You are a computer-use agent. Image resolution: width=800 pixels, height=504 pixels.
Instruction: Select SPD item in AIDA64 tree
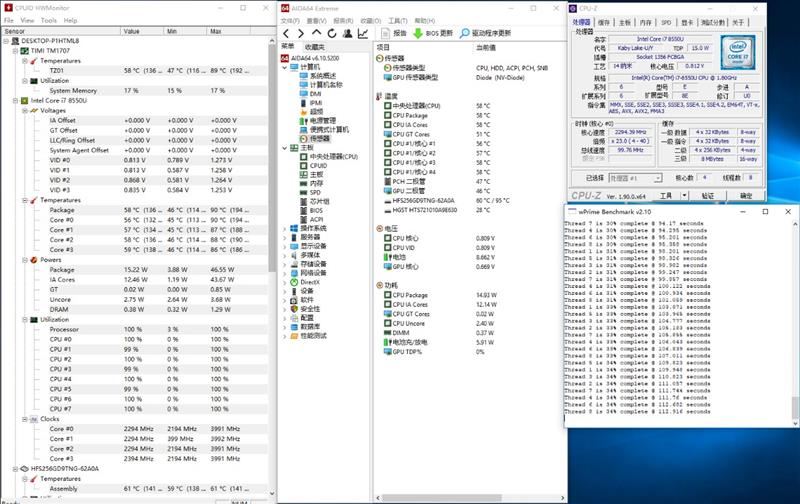pos(315,193)
